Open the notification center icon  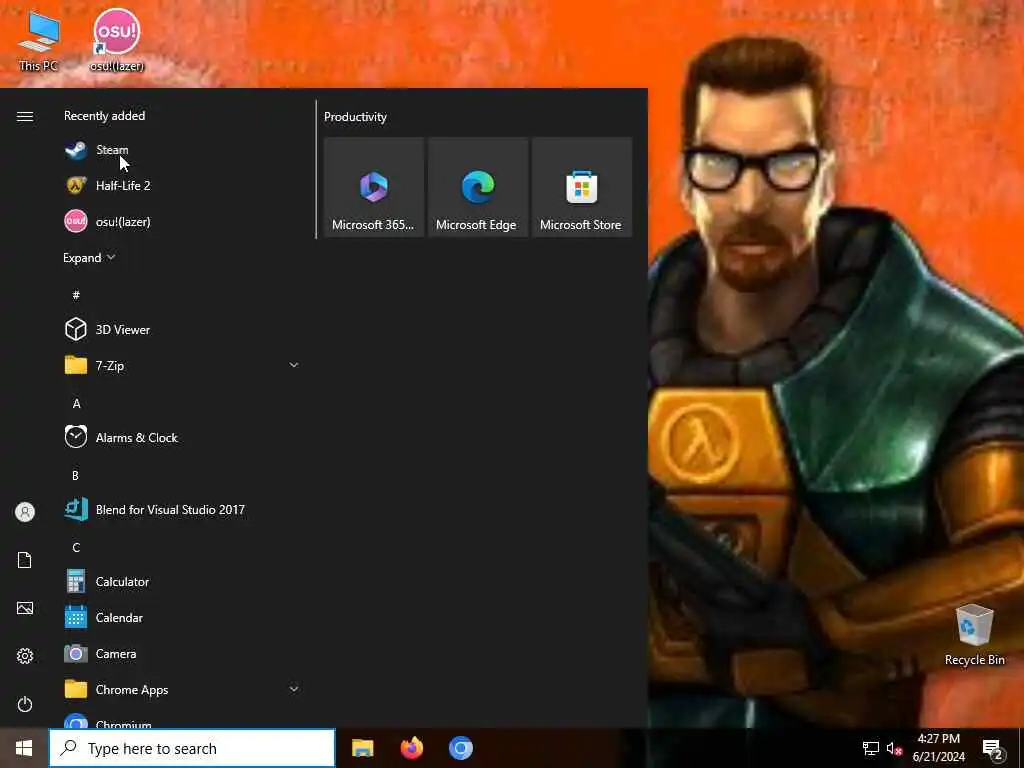point(992,749)
